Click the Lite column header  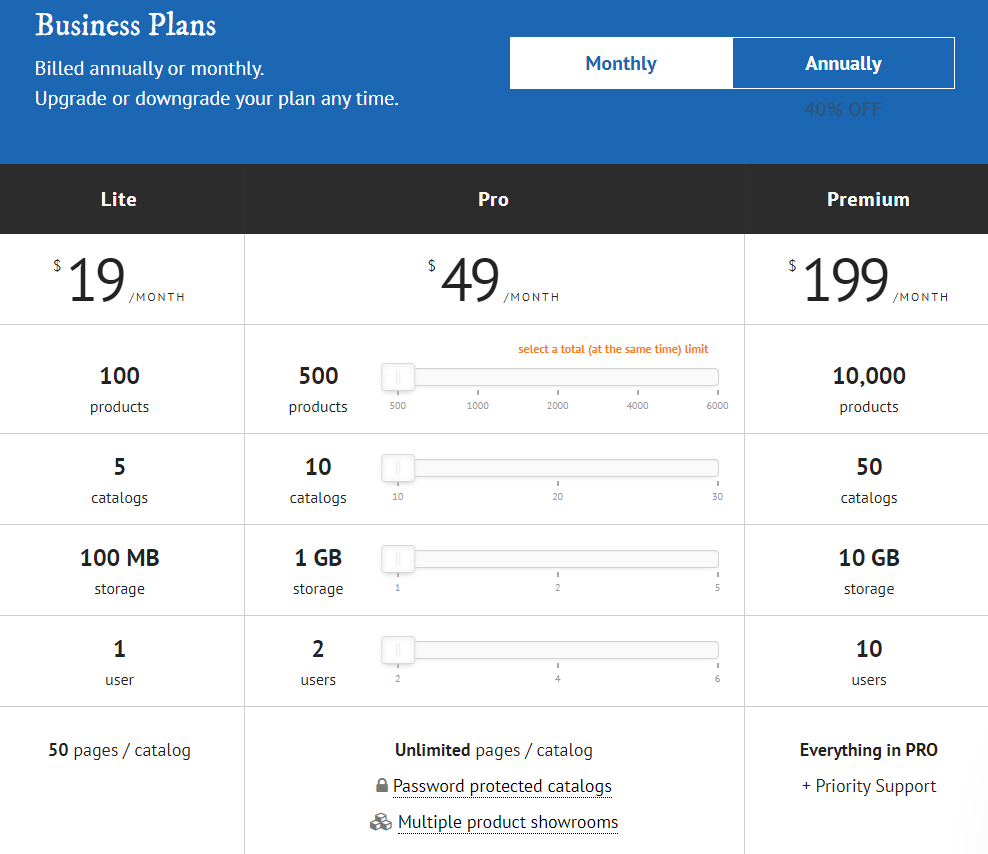pos(118,198)
